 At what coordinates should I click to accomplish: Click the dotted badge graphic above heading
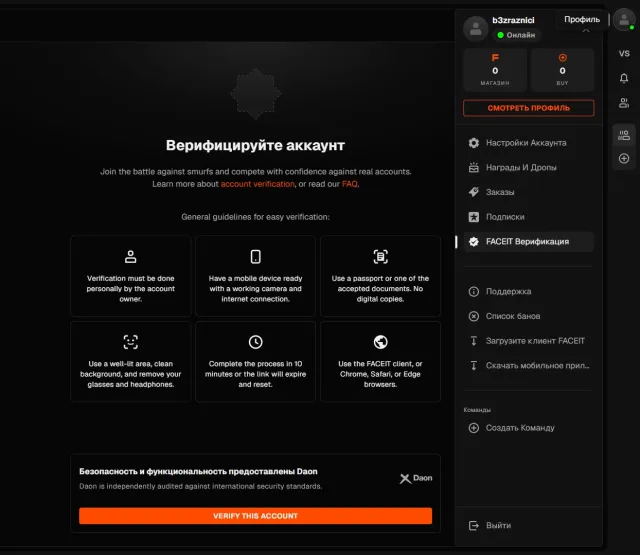coord(256,94)
